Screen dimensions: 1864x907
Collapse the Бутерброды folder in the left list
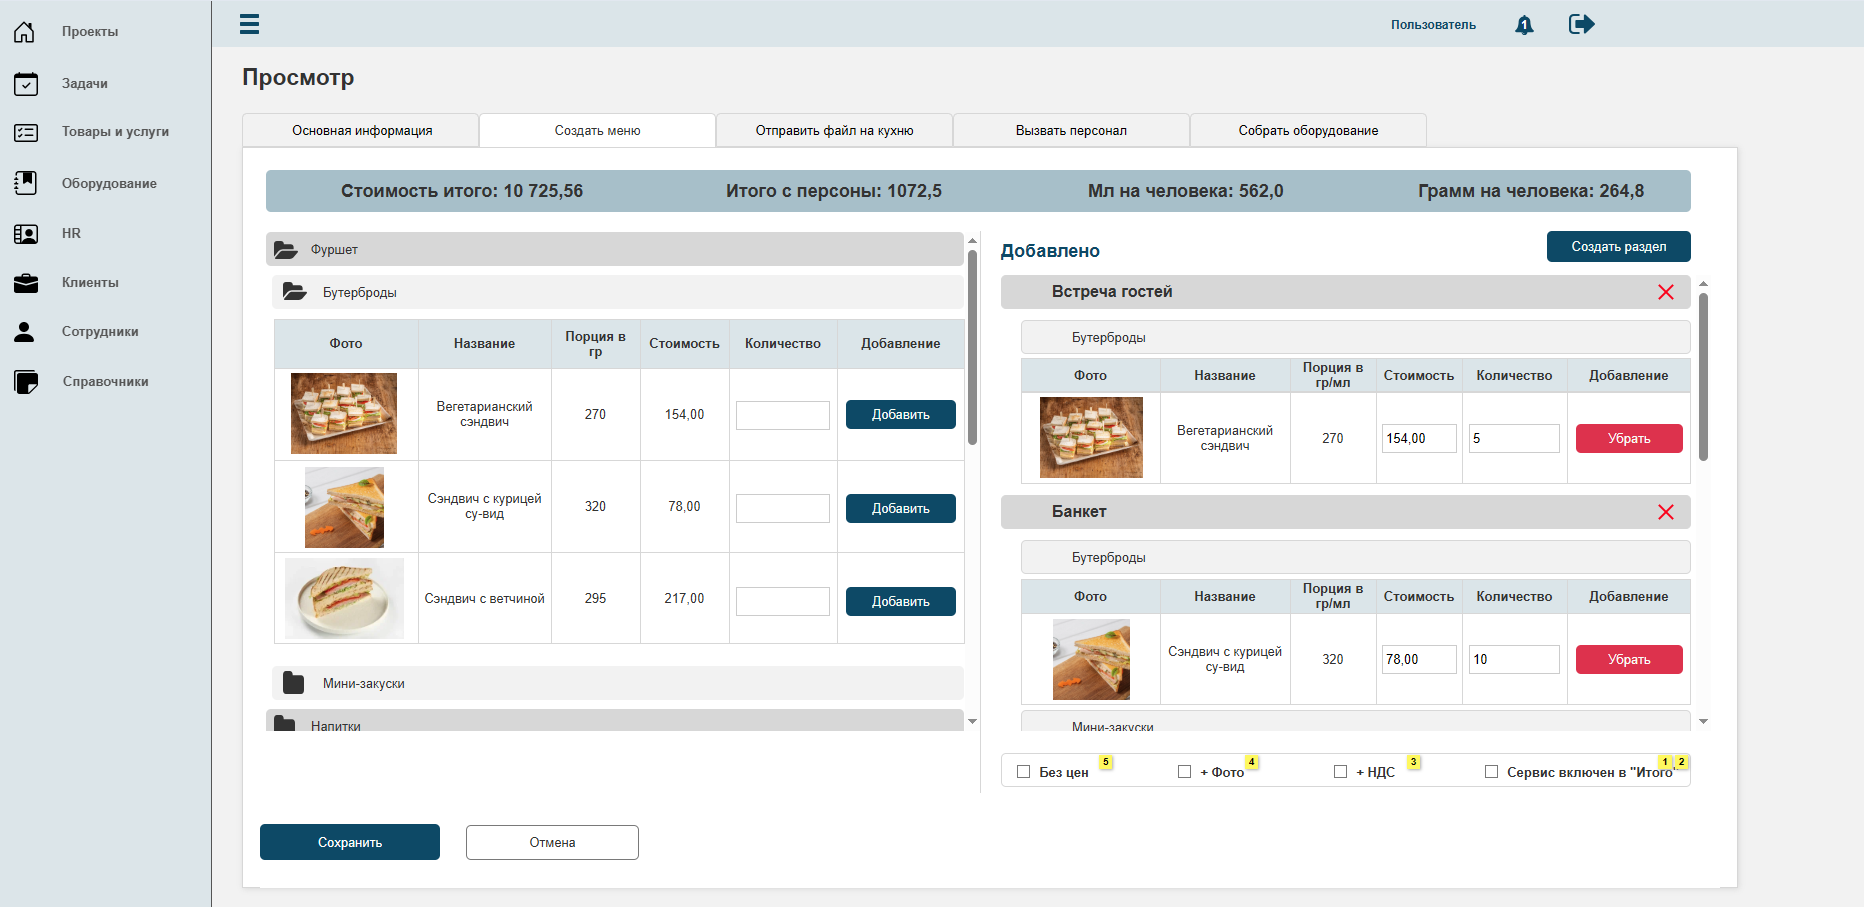[294, 292]
